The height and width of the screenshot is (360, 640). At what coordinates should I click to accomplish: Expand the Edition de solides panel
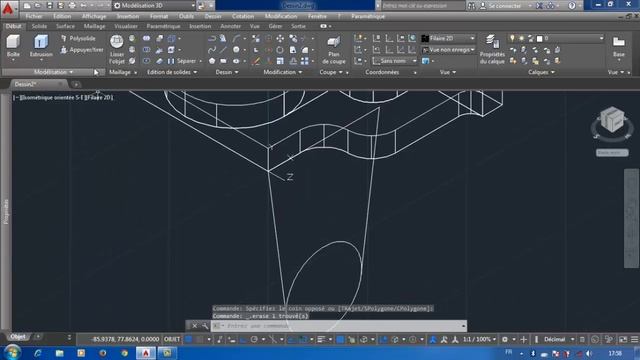click(x=172, y=72)
